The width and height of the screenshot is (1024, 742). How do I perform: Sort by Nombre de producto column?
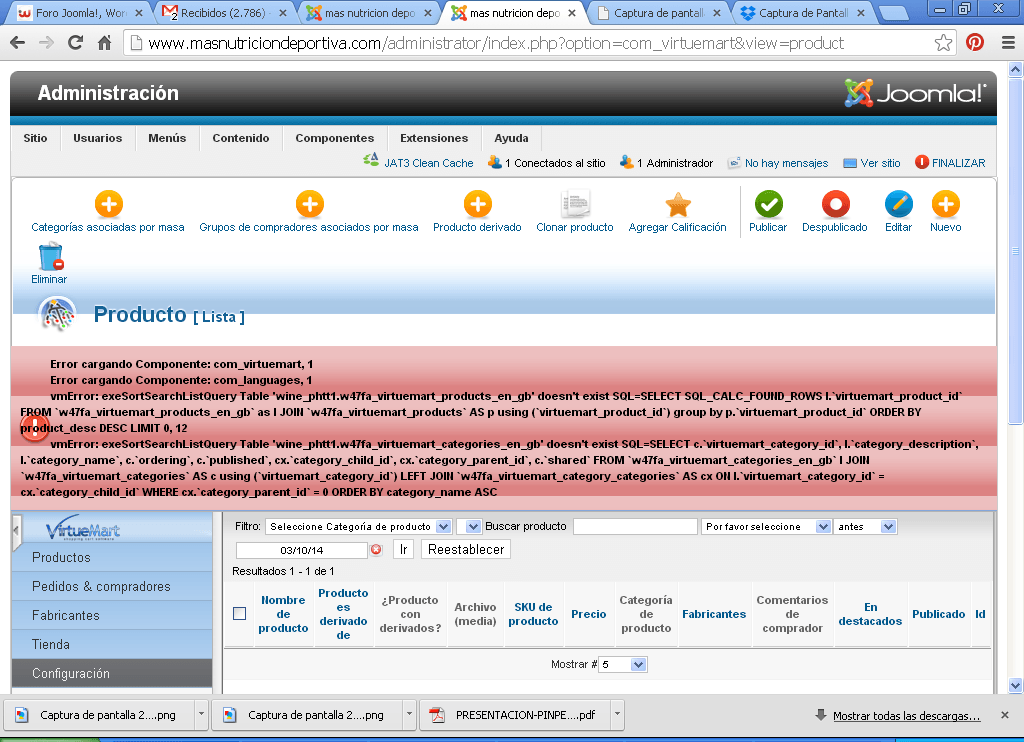point(283,614)
